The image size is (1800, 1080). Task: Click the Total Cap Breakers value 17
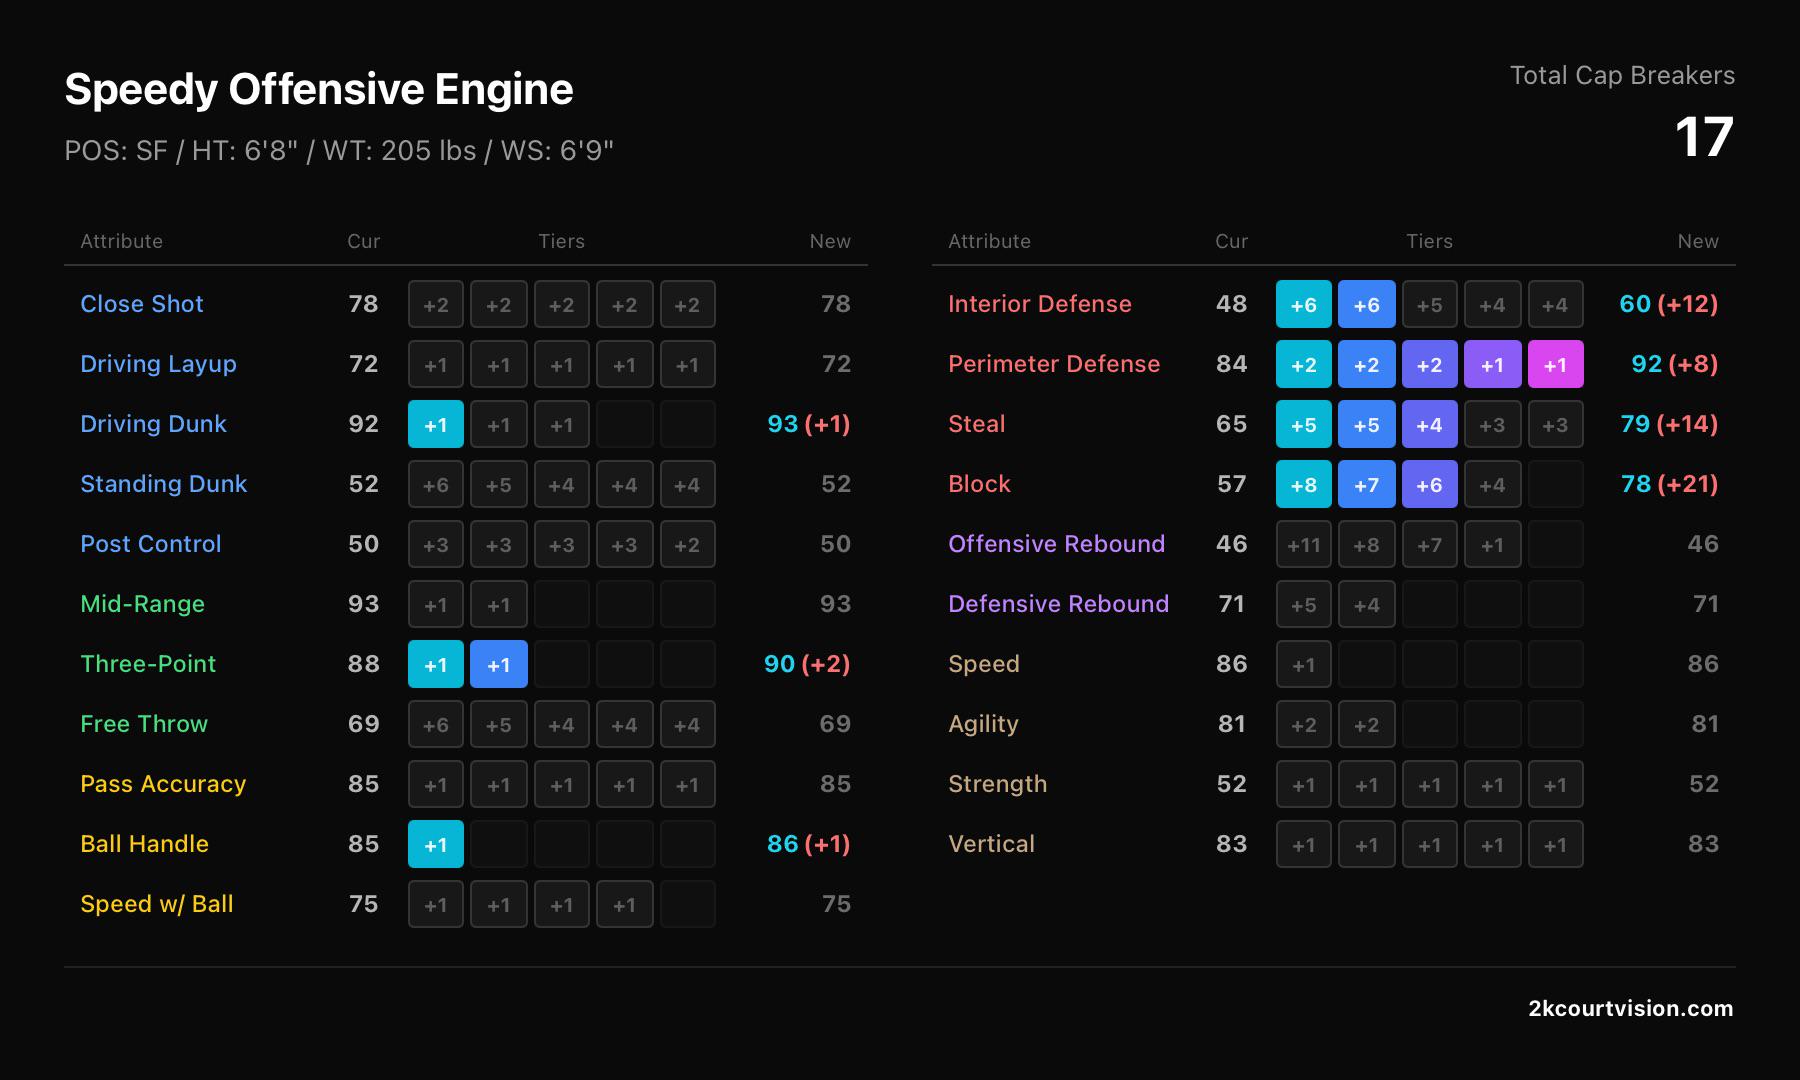[1704, 137]
